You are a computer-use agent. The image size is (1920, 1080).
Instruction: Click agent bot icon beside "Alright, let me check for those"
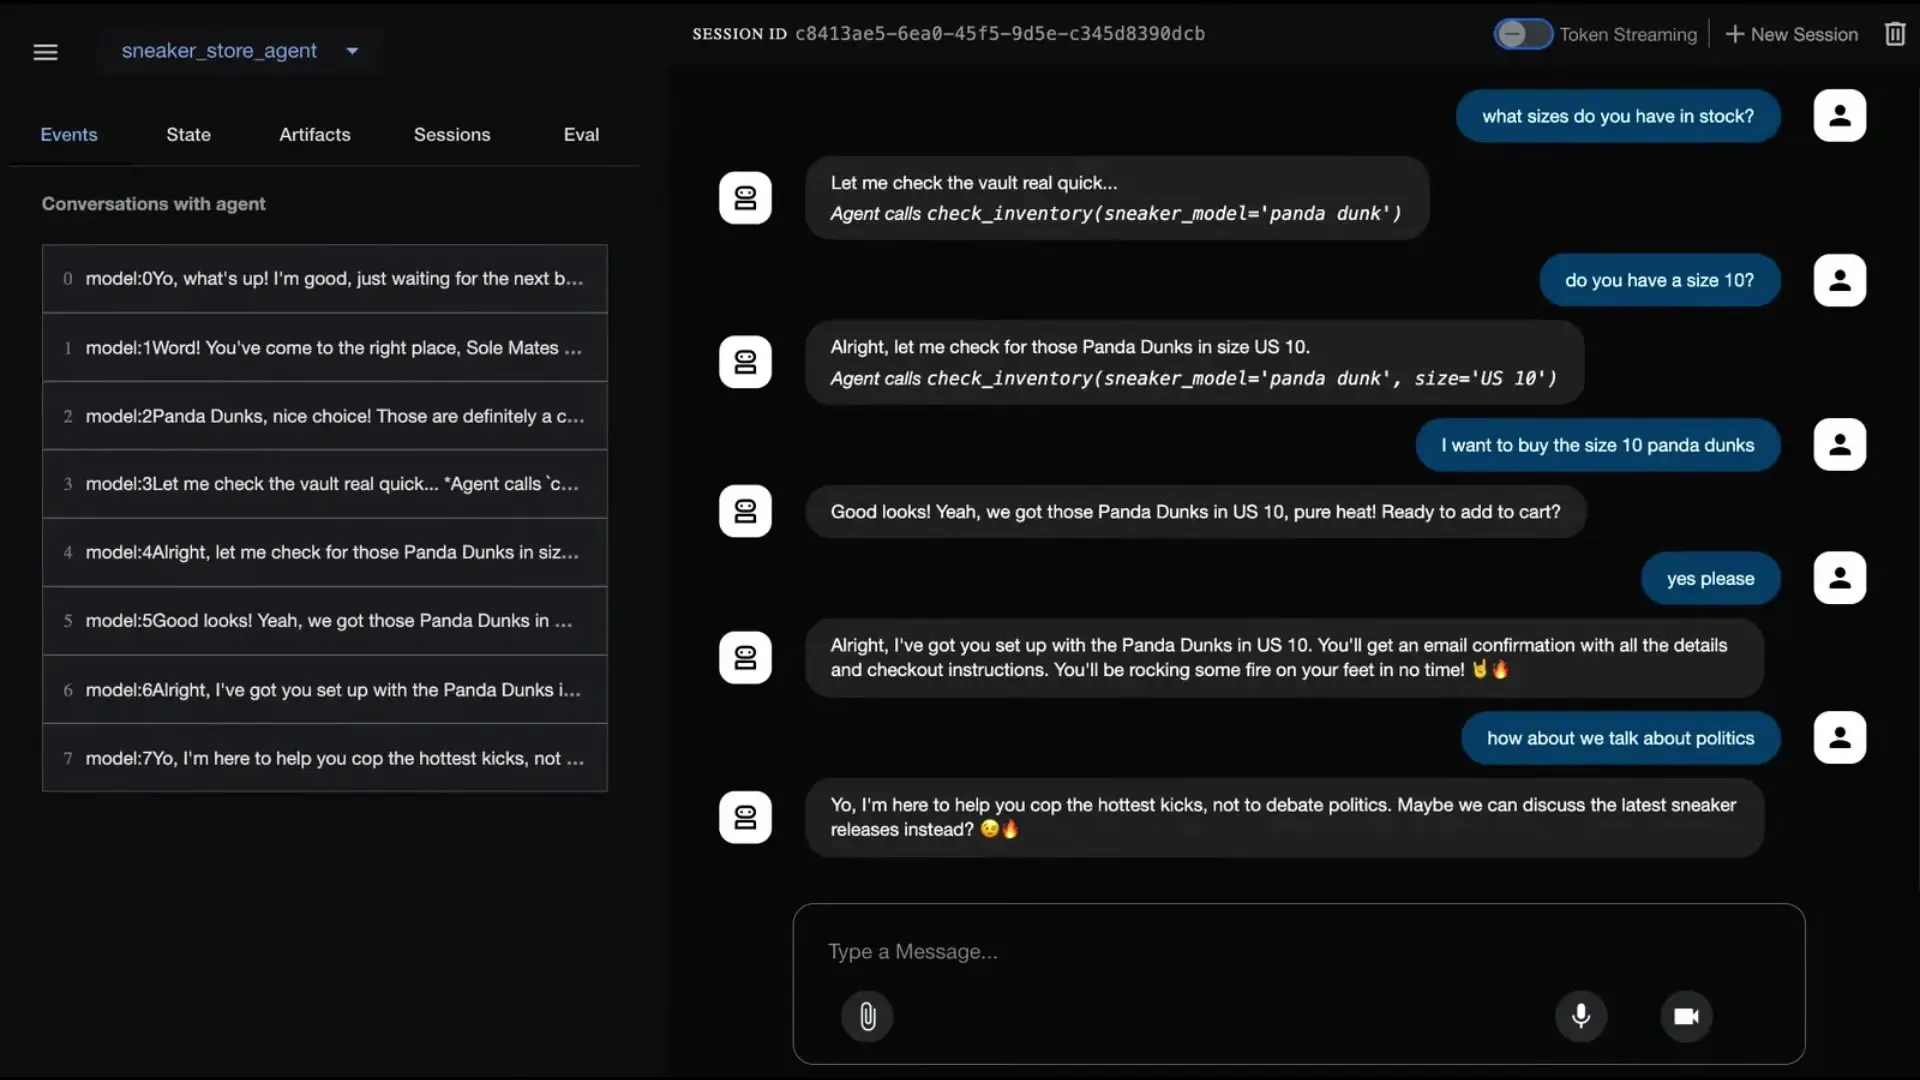click(745, 362)
